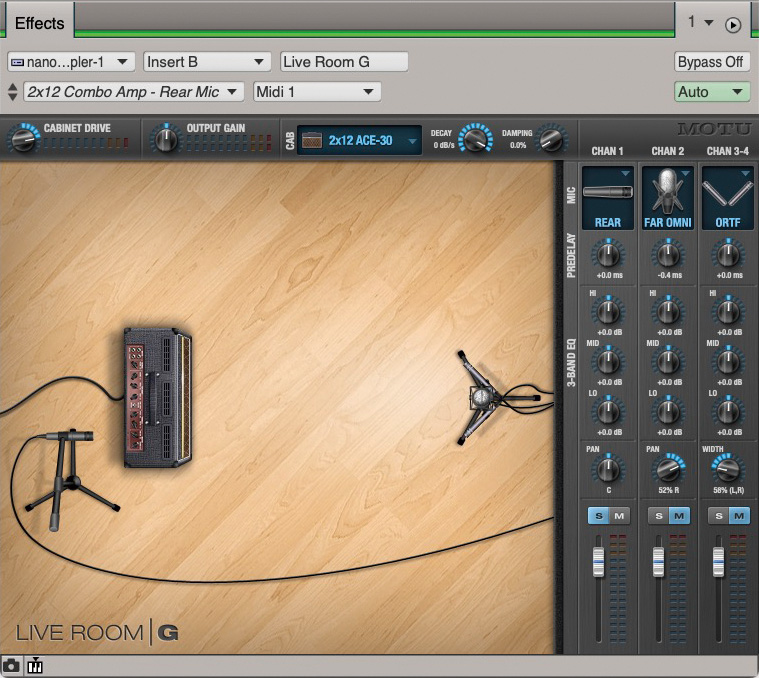Open the Auto automation dropdown
This screenshot has height=678, width=759.
(712, 91)
